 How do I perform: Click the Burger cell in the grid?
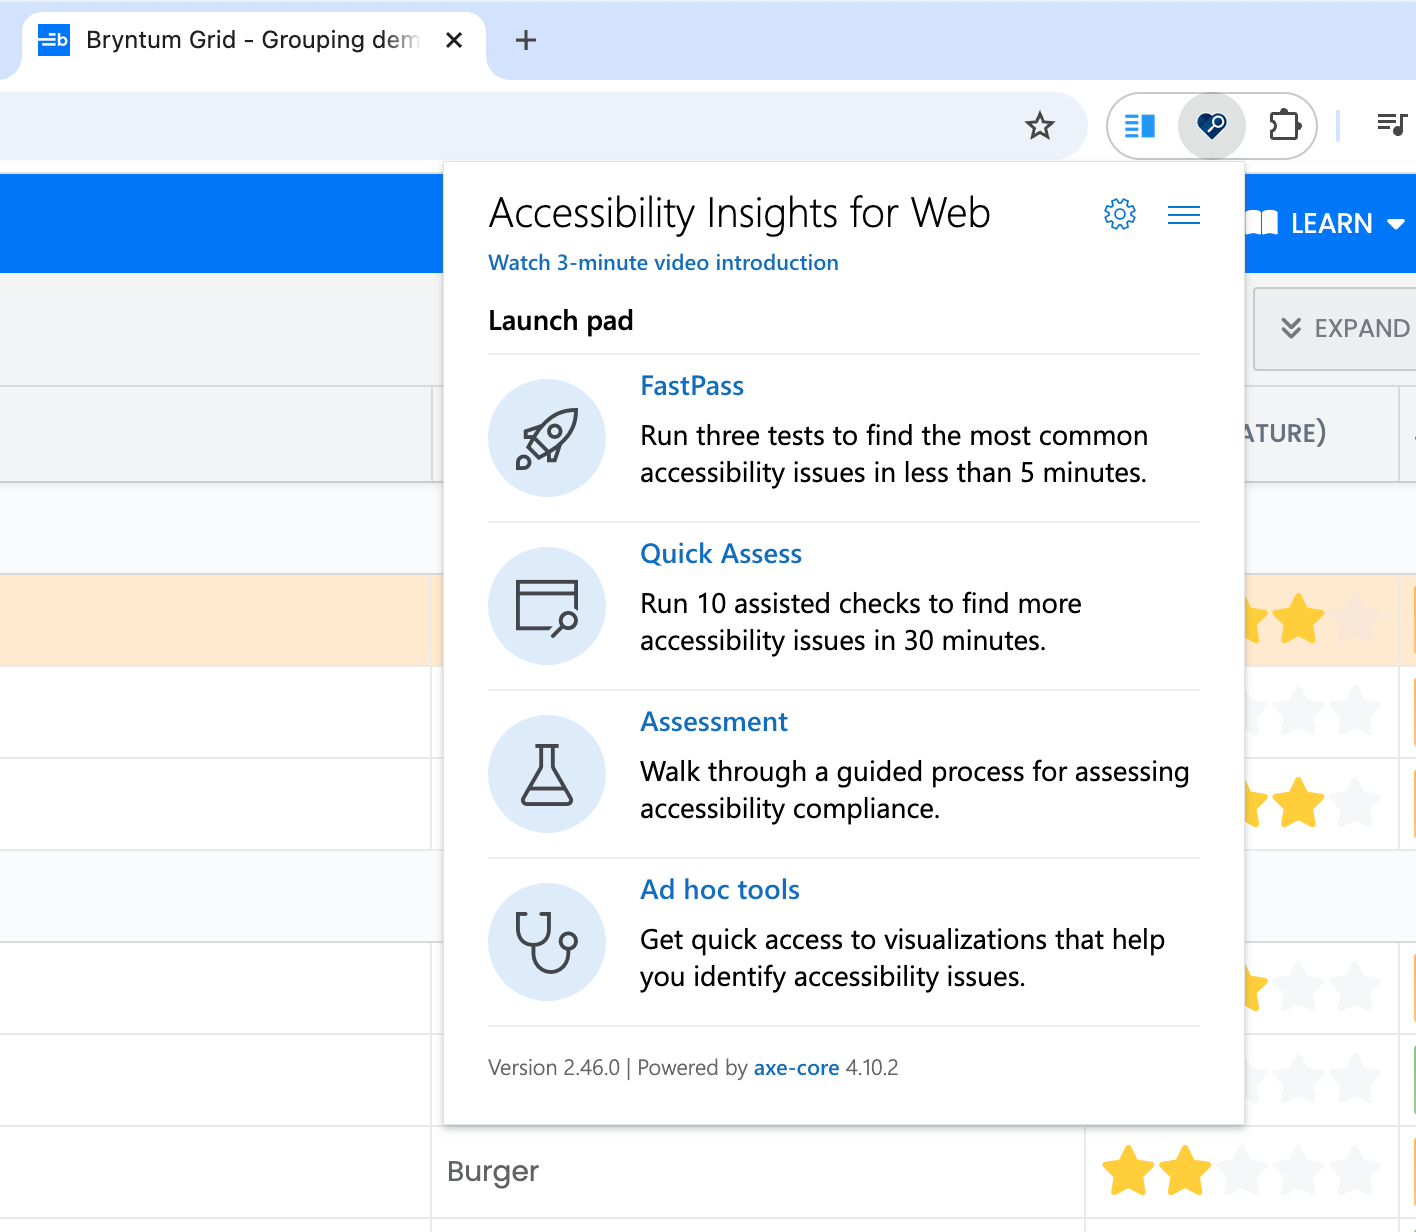point(758,1171)
